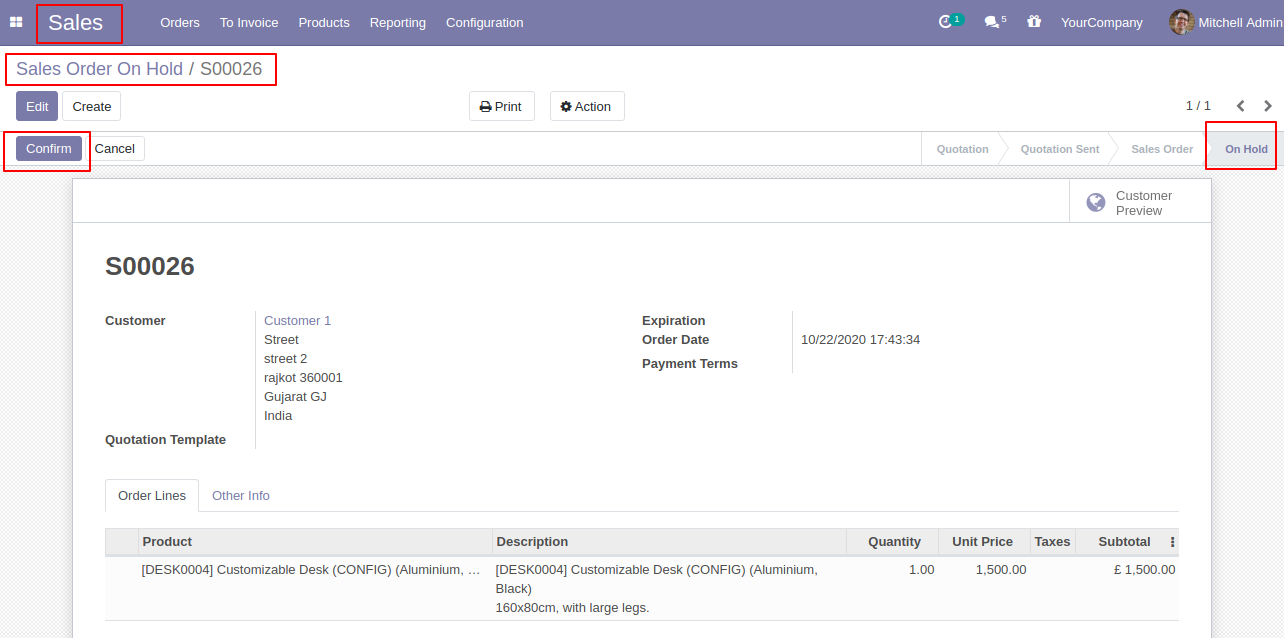Viewport: 1284px width, 638px height.
Task: Click the Expiration label
Action: click(x=674, y=321)
